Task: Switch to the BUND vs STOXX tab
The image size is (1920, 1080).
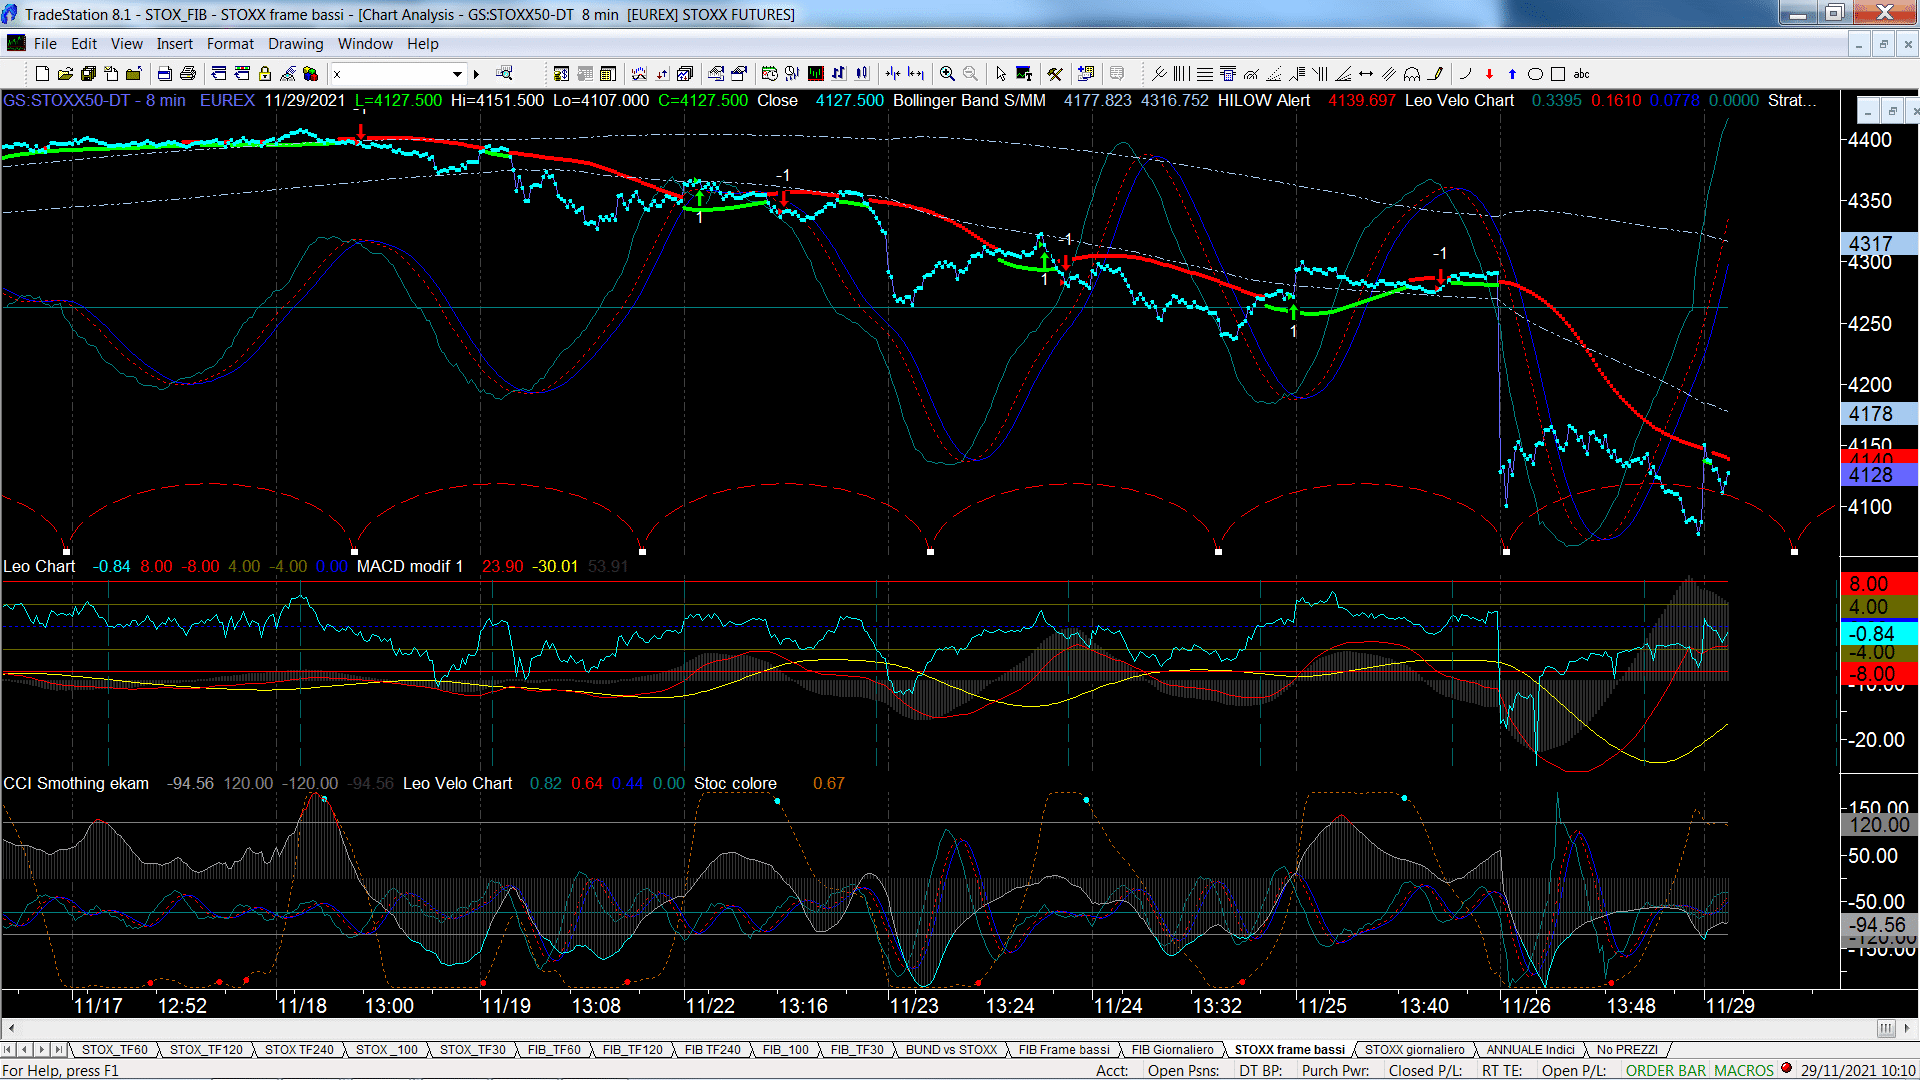Action: (x=951, y=1050)
